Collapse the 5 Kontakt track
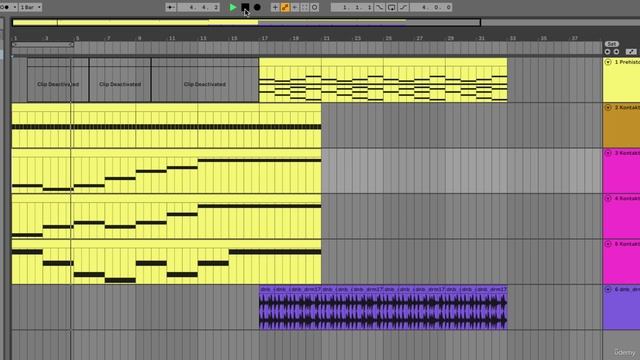This screenshot has height=360, width=640. point(608,244)
